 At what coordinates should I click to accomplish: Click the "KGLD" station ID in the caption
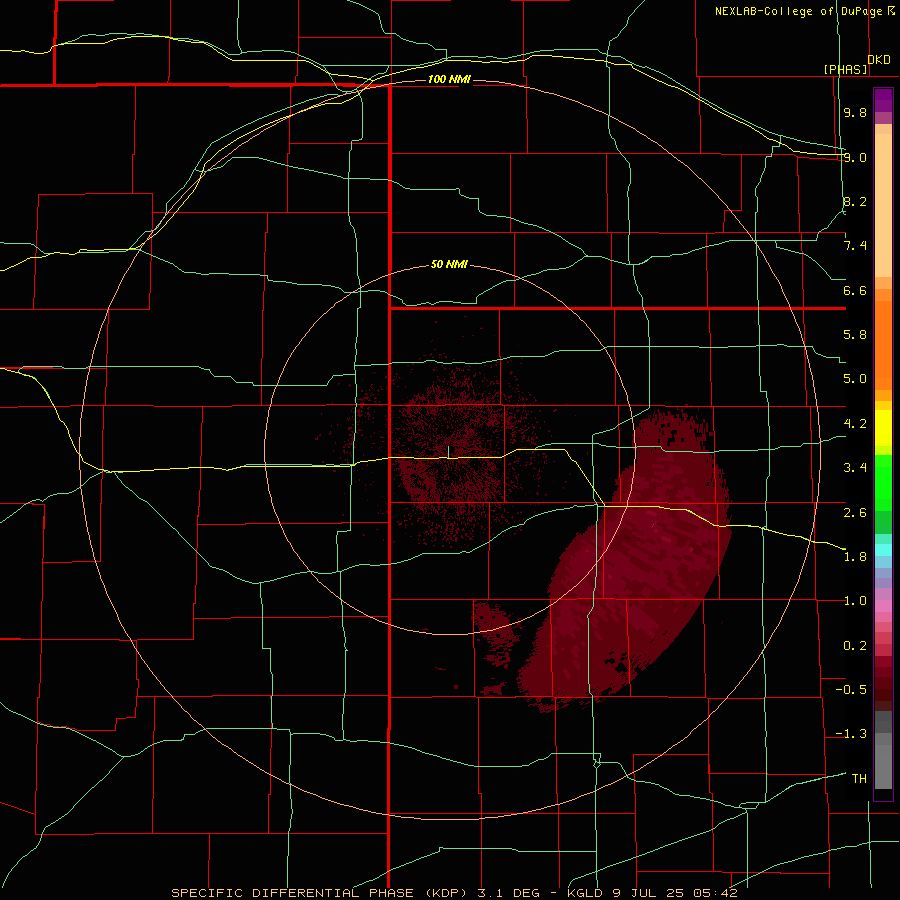pyautogui.click(x=583, y=893)
